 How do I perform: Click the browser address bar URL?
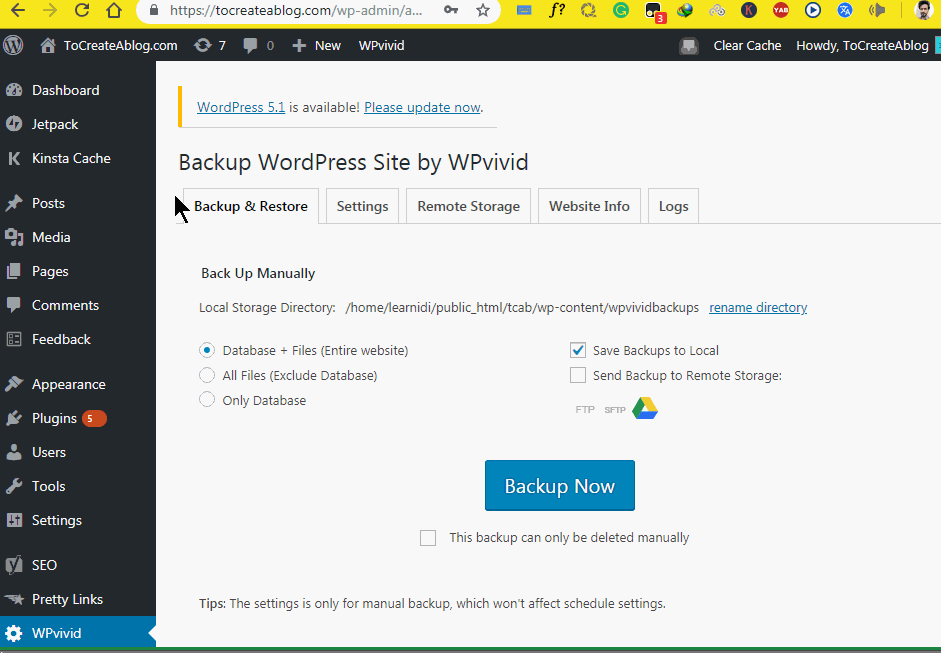(x=296, y=10)
